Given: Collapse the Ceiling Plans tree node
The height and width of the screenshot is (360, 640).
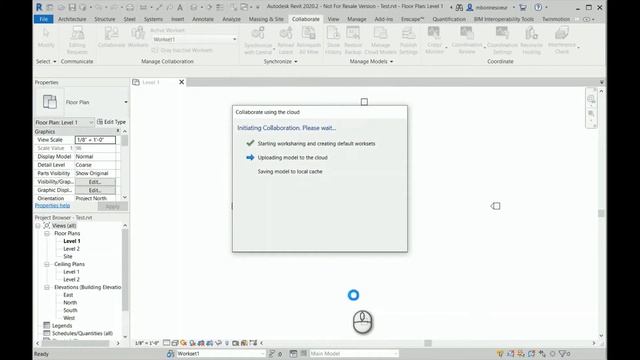Looking at the screenshot, I should (x=47, y=264).
